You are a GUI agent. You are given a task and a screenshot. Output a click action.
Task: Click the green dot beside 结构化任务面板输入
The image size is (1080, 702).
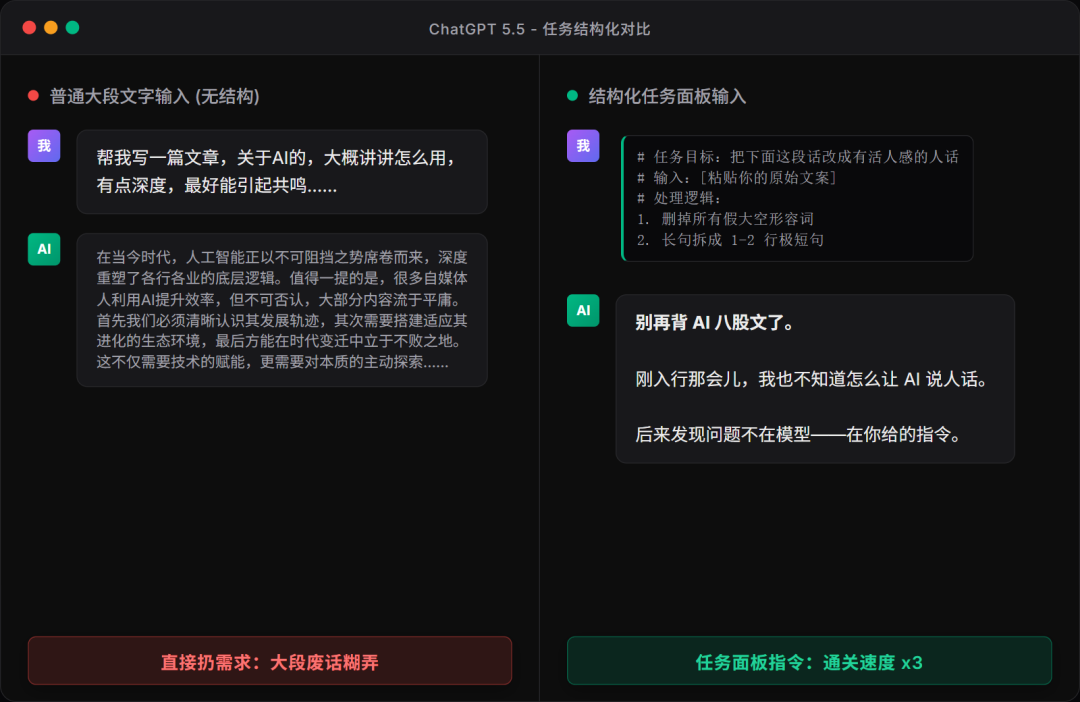pyautogui.click(x=572, y=96)
